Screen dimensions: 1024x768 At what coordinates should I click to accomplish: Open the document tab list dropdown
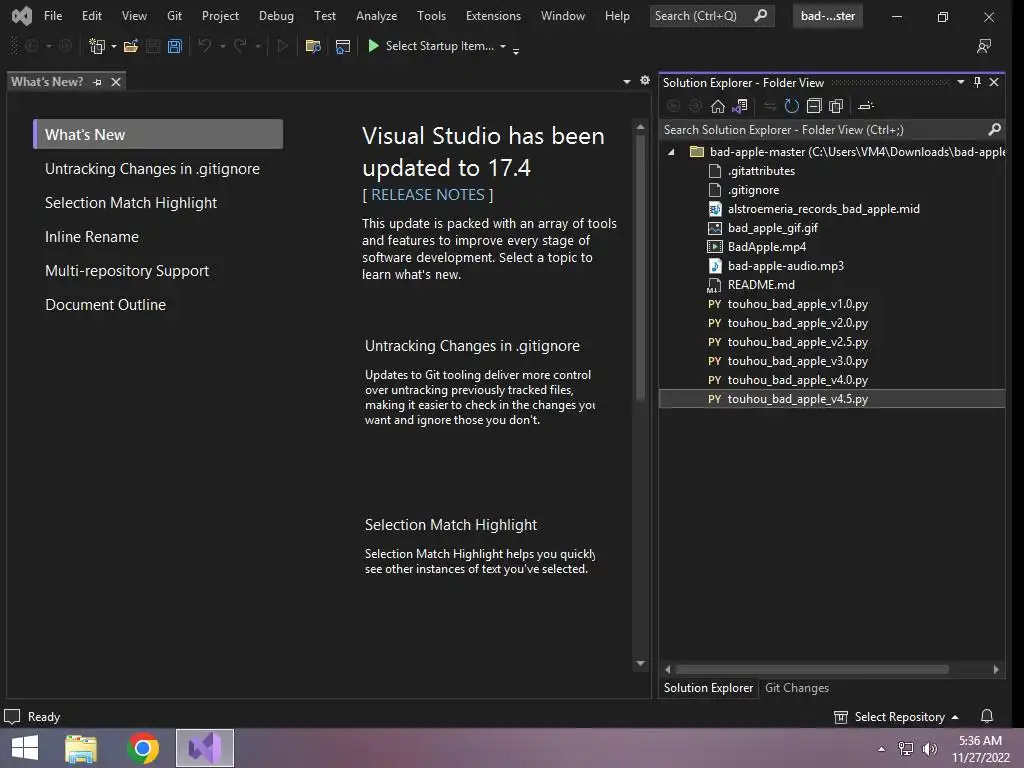click(x=626, y=82)
